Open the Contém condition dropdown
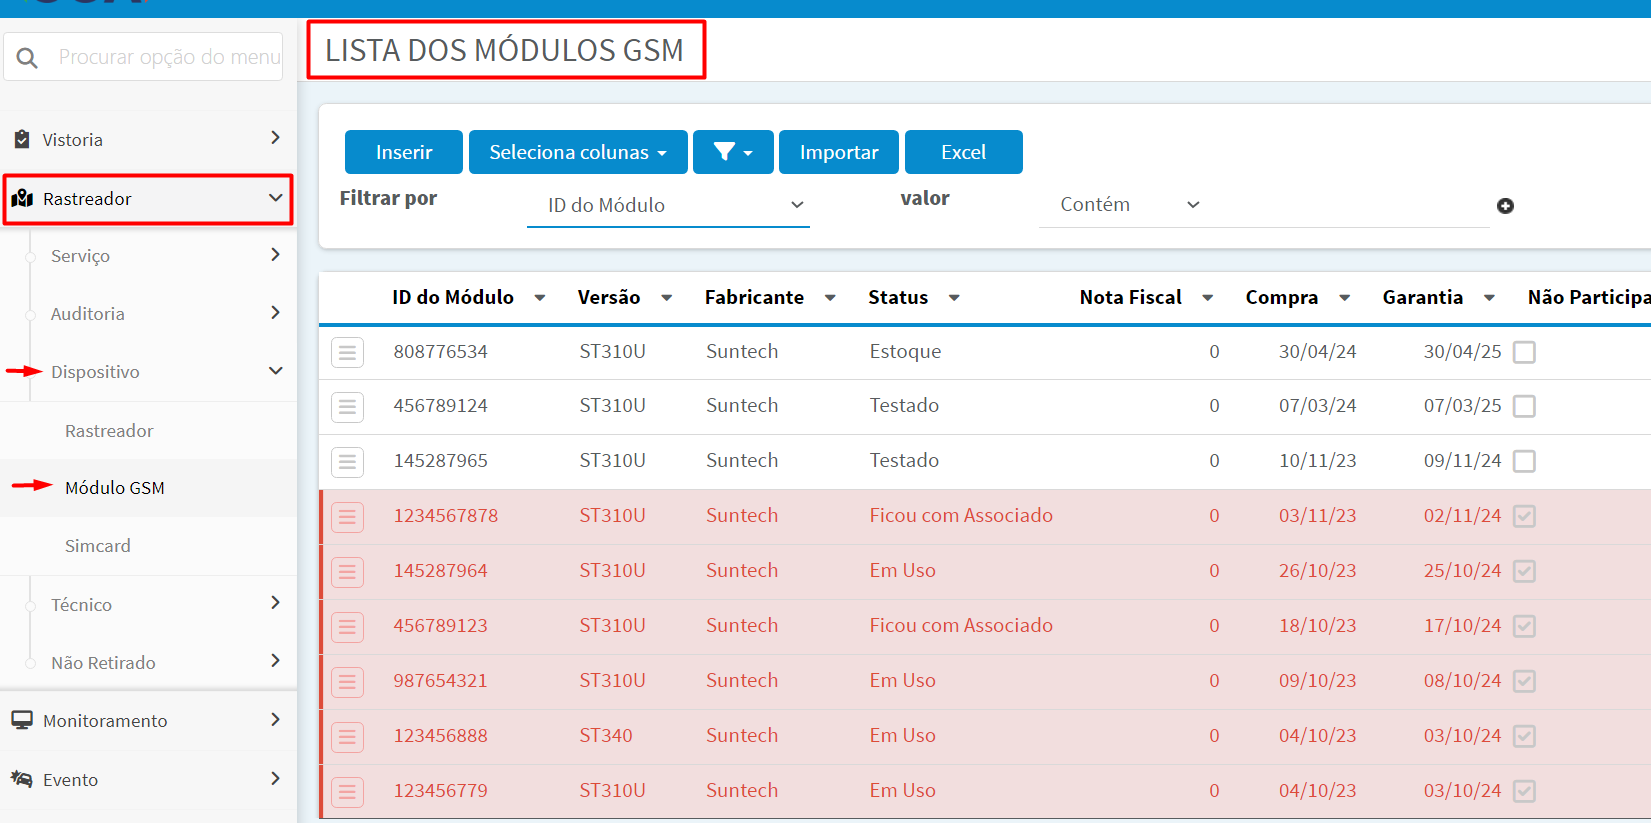Image resolution: width=1651 pixels, height=823 pixels. click(x=1129, y=204)
